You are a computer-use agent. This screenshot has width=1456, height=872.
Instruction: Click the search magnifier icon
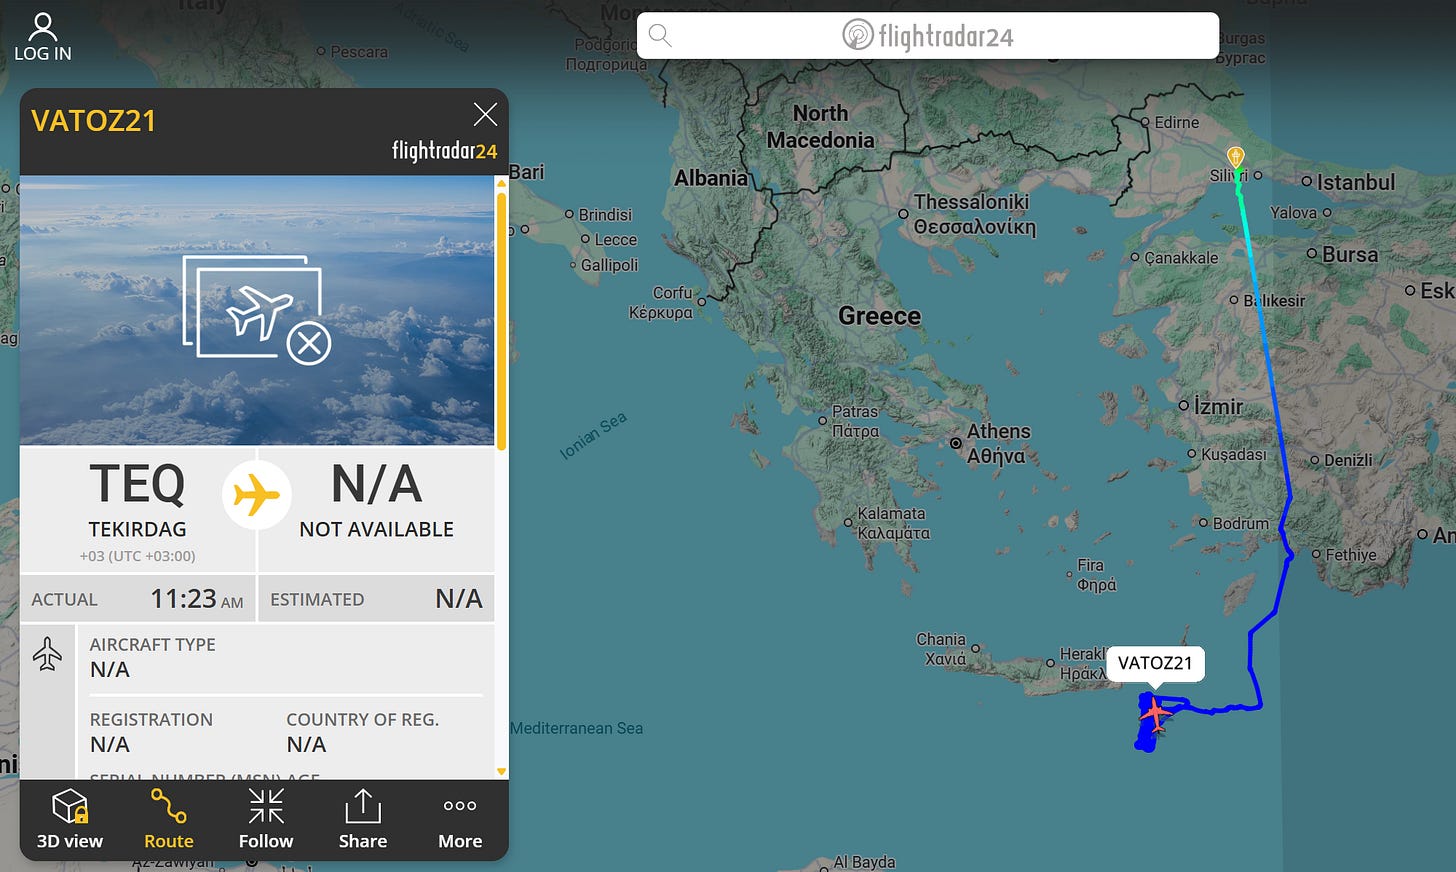[x=660, y=36]
